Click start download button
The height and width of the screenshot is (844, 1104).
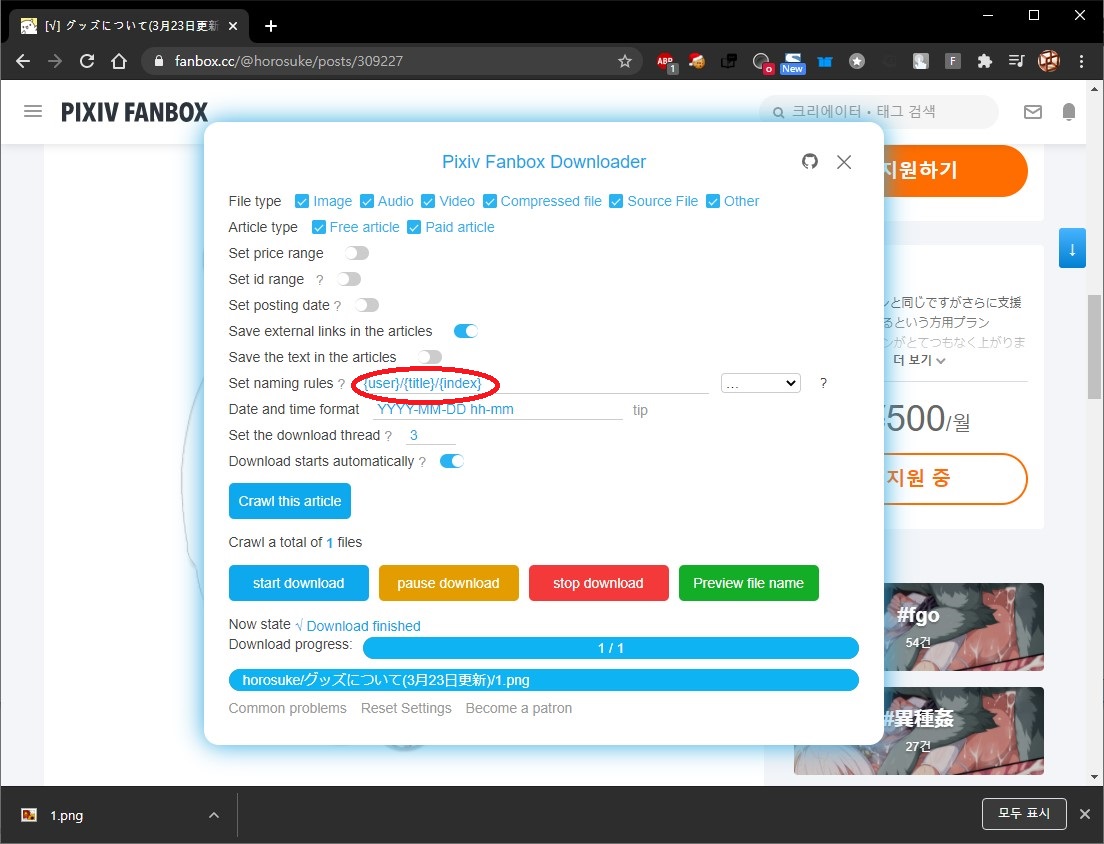click(x=299, y=583)
